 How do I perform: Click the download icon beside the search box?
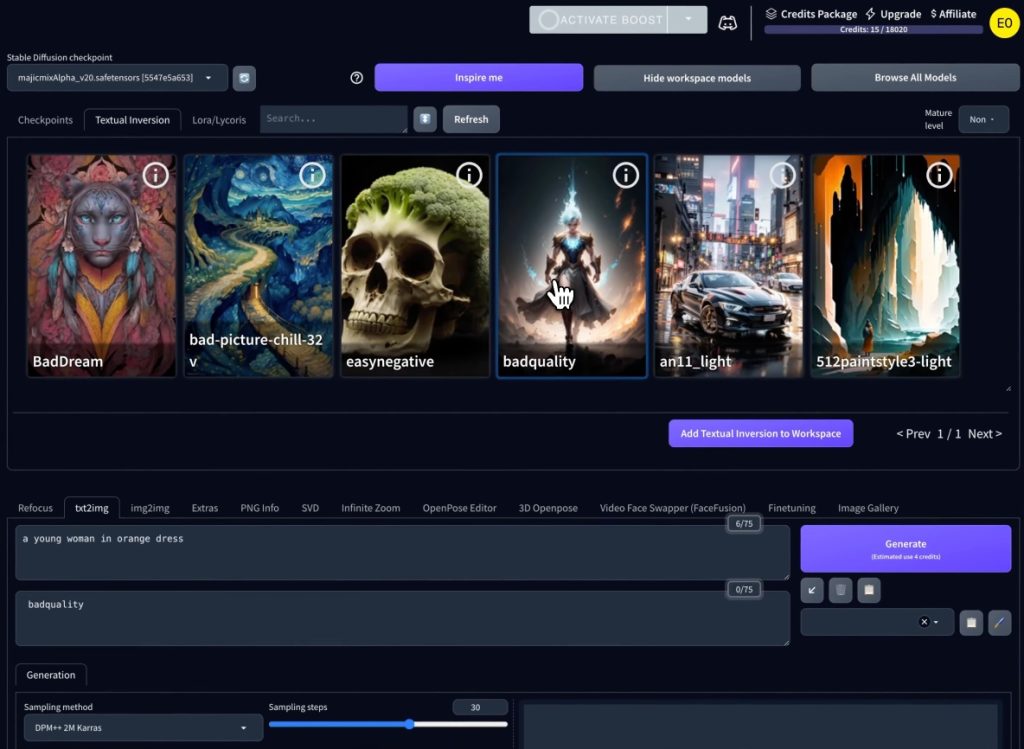(x=425, y=119)
